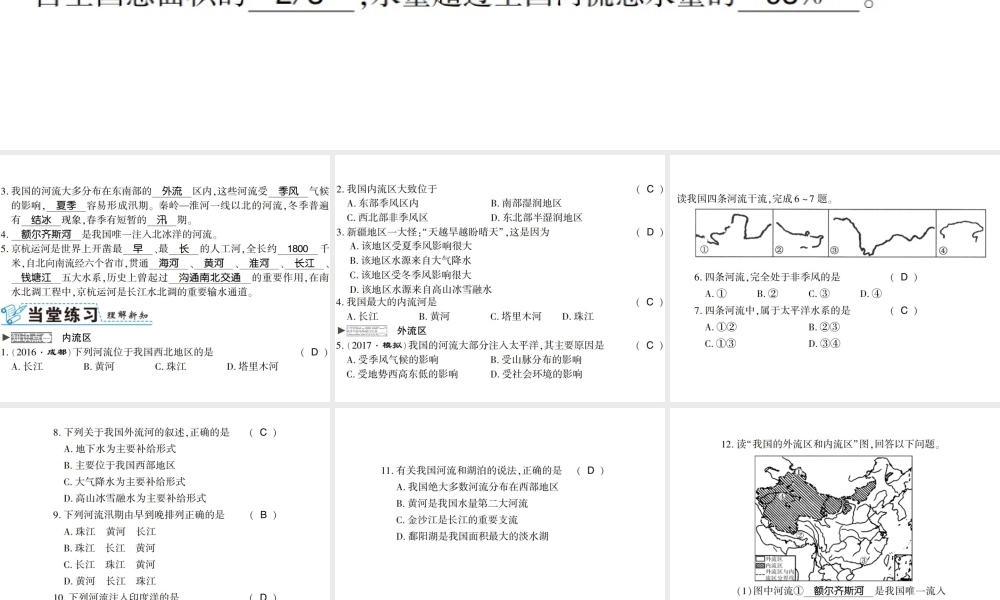Click answer 额尔齐斯河 under the question 12 map
The height and width of the screenshot is (600, 1000).
click(839, 591)
